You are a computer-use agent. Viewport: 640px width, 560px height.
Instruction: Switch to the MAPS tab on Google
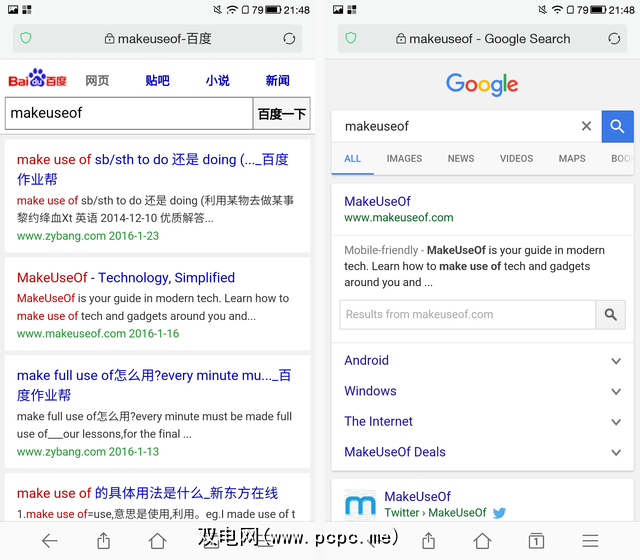pos(572,158)
